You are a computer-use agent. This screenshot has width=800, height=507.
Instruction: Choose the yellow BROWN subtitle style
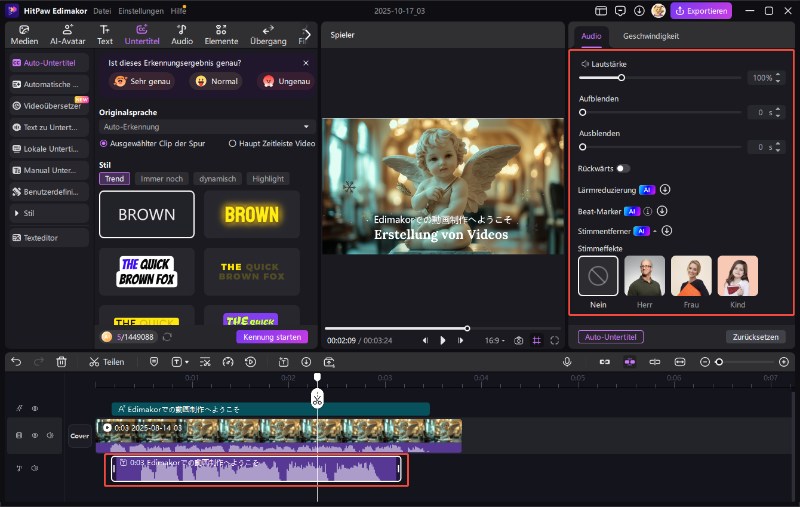(x=252, y=214)
